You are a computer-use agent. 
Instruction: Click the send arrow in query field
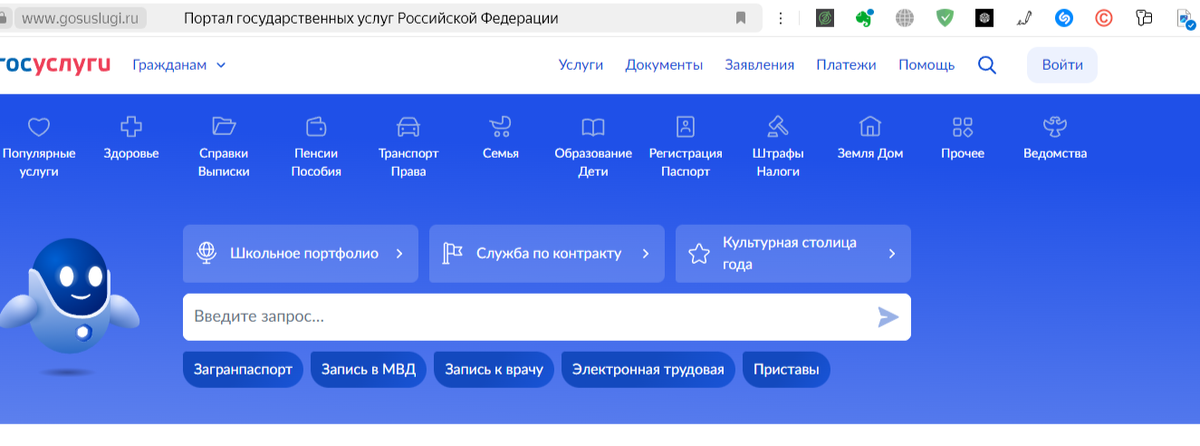(888, 317)
